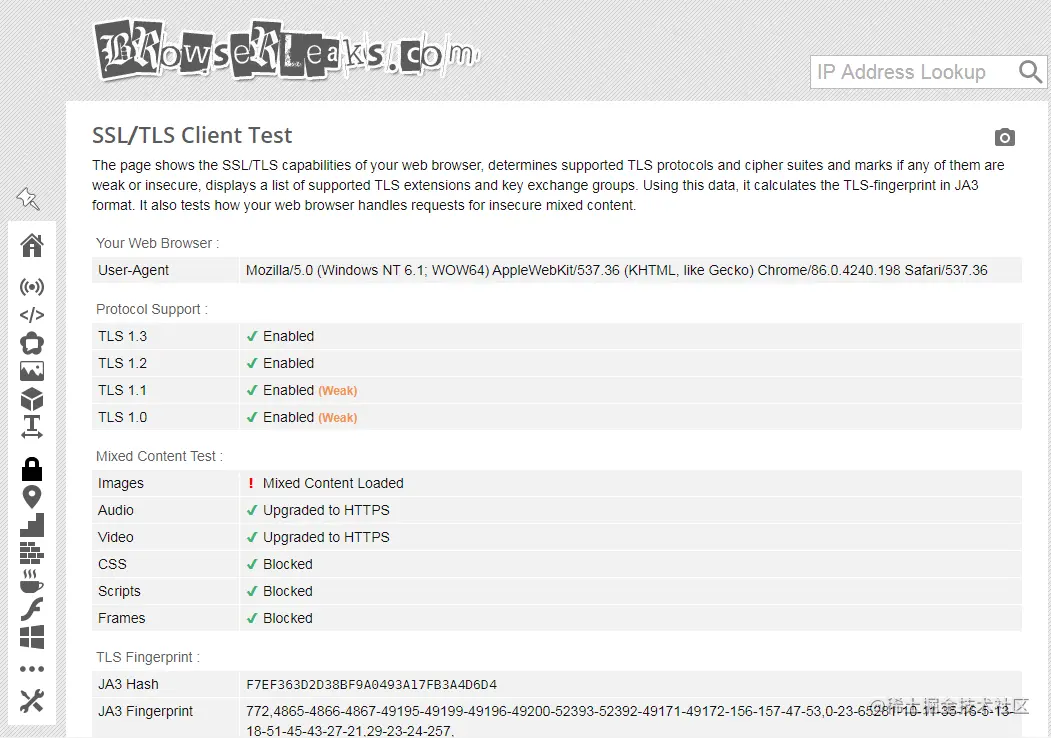Open the Silverlight Windows logo icon
1051x738 pixels.
click(x=32, y=637)
